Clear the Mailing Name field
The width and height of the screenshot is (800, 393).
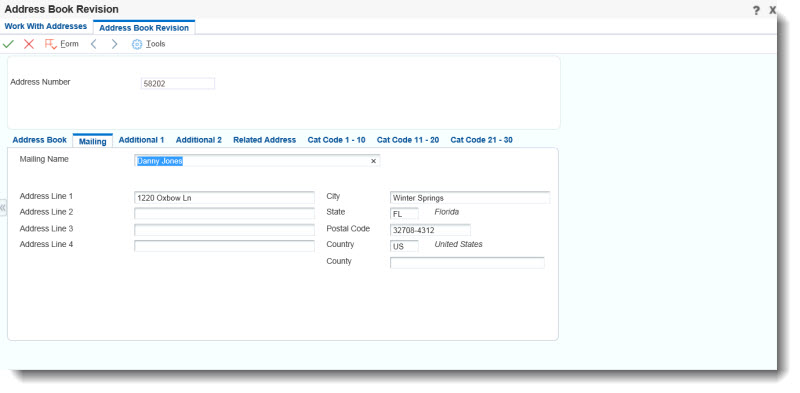[x=373, y=161]
